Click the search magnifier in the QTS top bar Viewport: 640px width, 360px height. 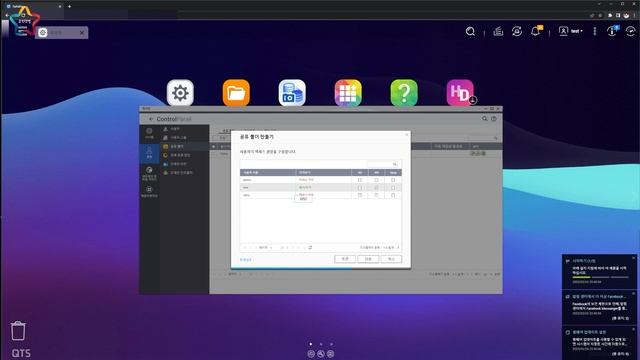470,31
